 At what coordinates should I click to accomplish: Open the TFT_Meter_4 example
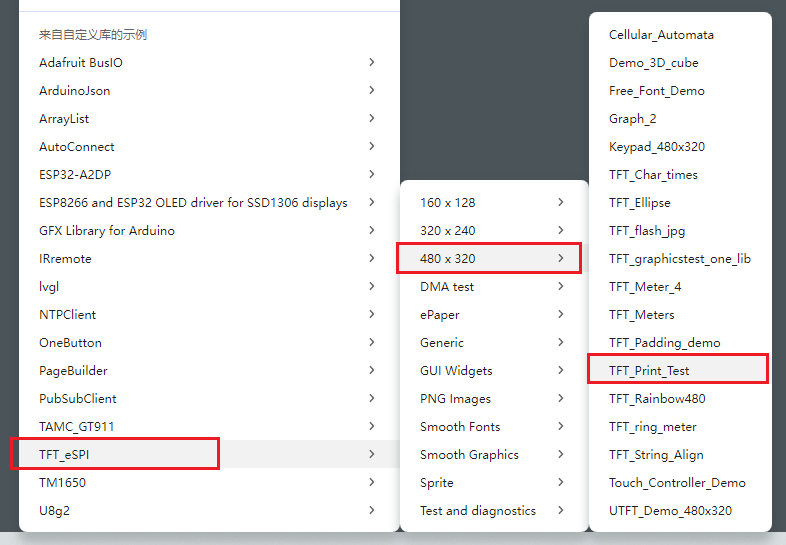tap(680, 287)
